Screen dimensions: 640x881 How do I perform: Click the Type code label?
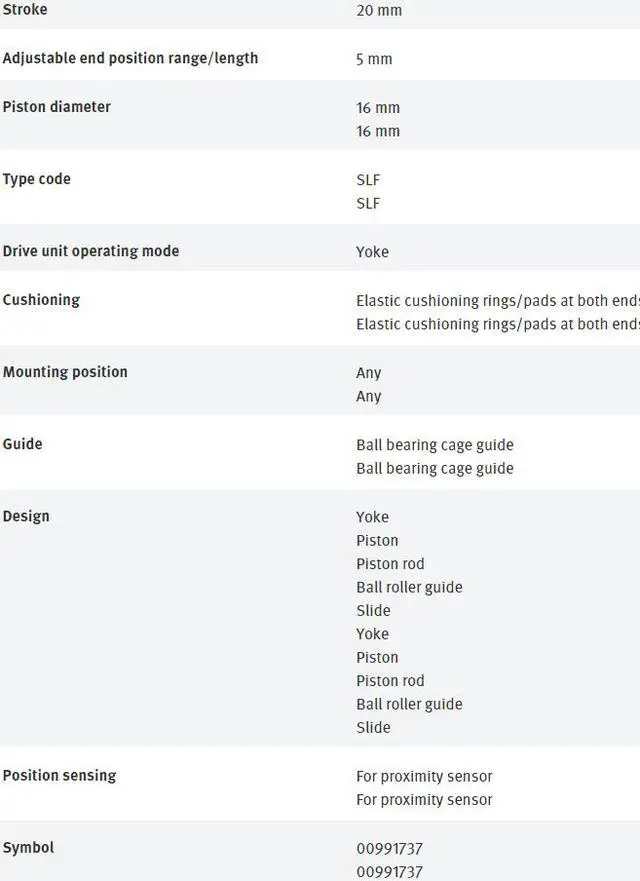click(37, 179)
